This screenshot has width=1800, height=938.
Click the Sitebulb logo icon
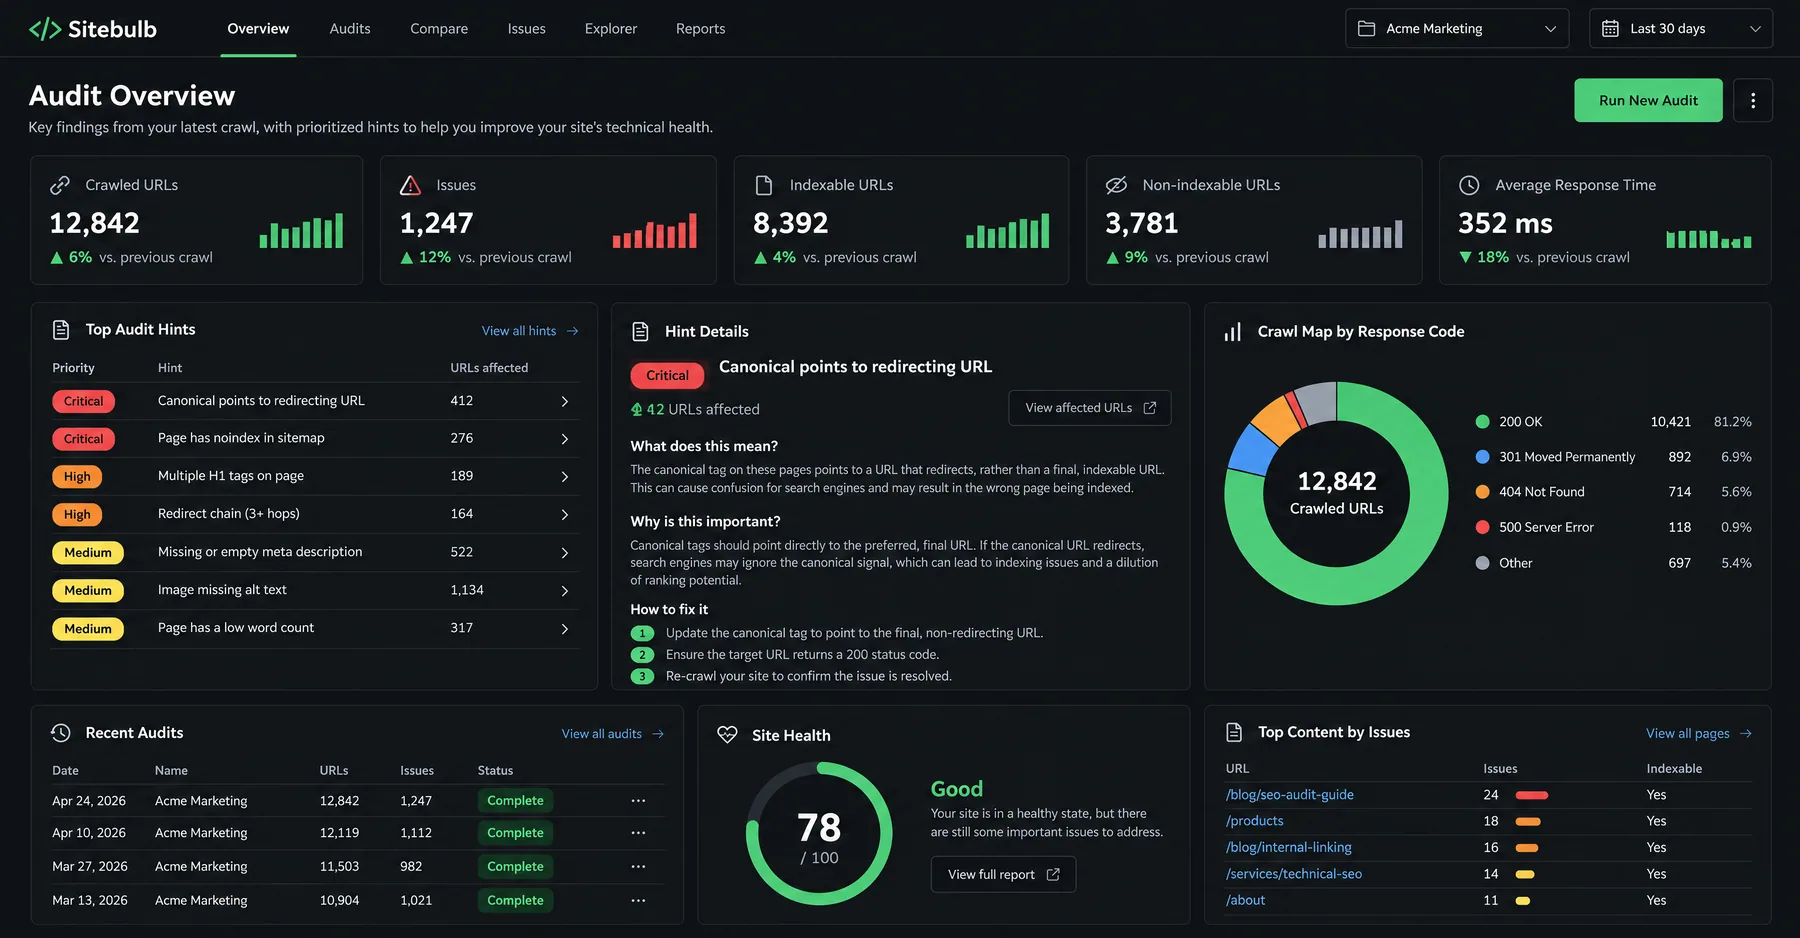[45, 29]
